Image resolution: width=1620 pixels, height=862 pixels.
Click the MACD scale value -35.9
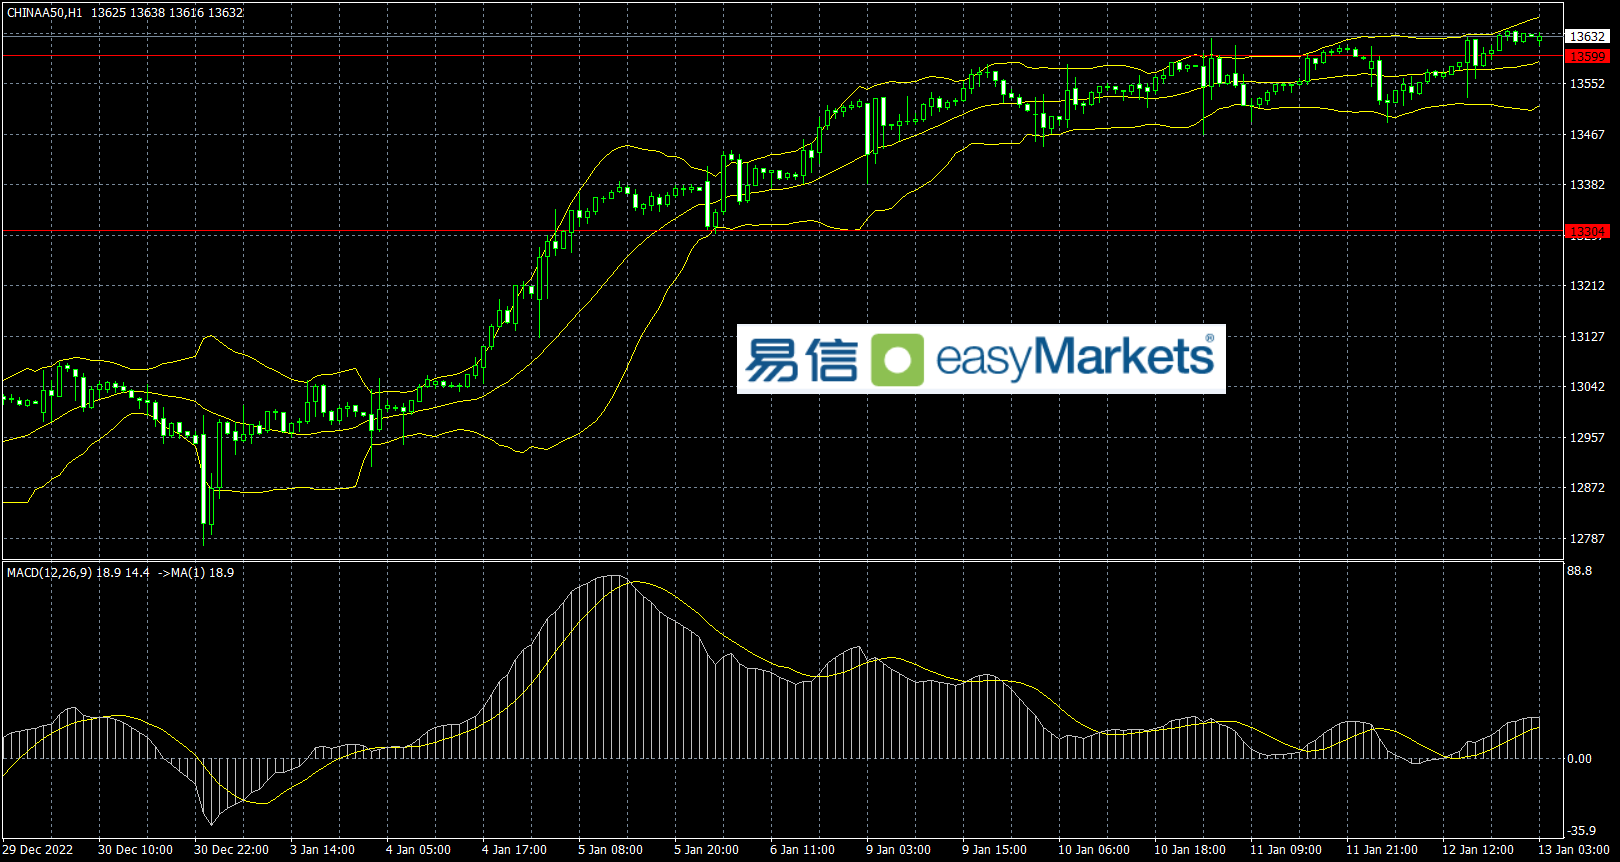1582,831
